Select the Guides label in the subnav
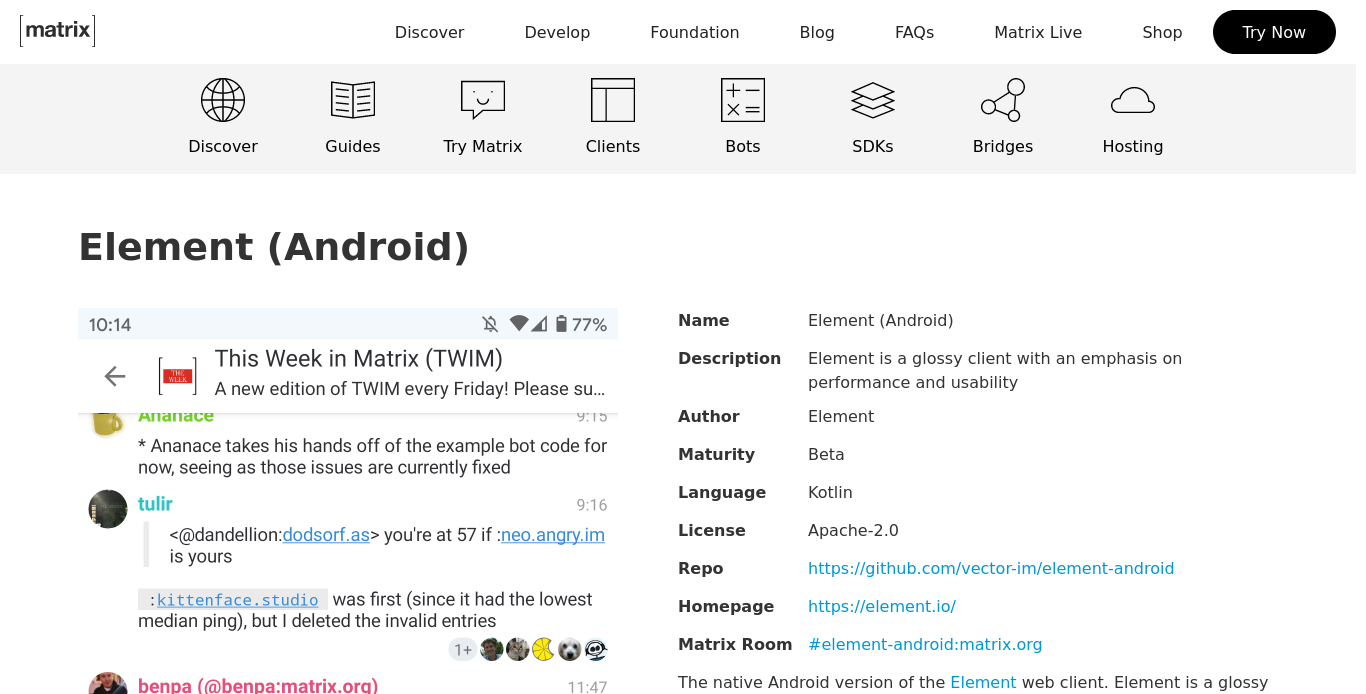Viewport: 1366px width, 694px height. point(353,146)
